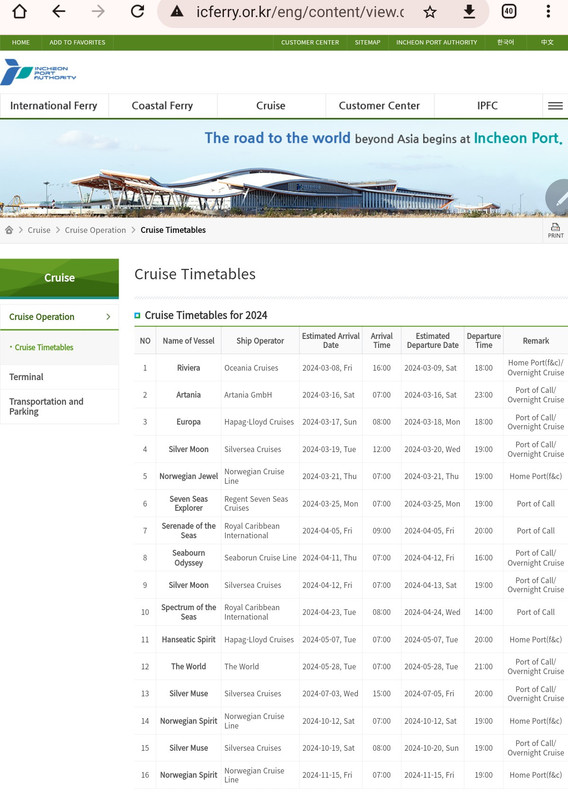Click arrival date 2024-11-15, Fri
The height and width of the screenshot is (800, 568).
[x=327, y=775]
